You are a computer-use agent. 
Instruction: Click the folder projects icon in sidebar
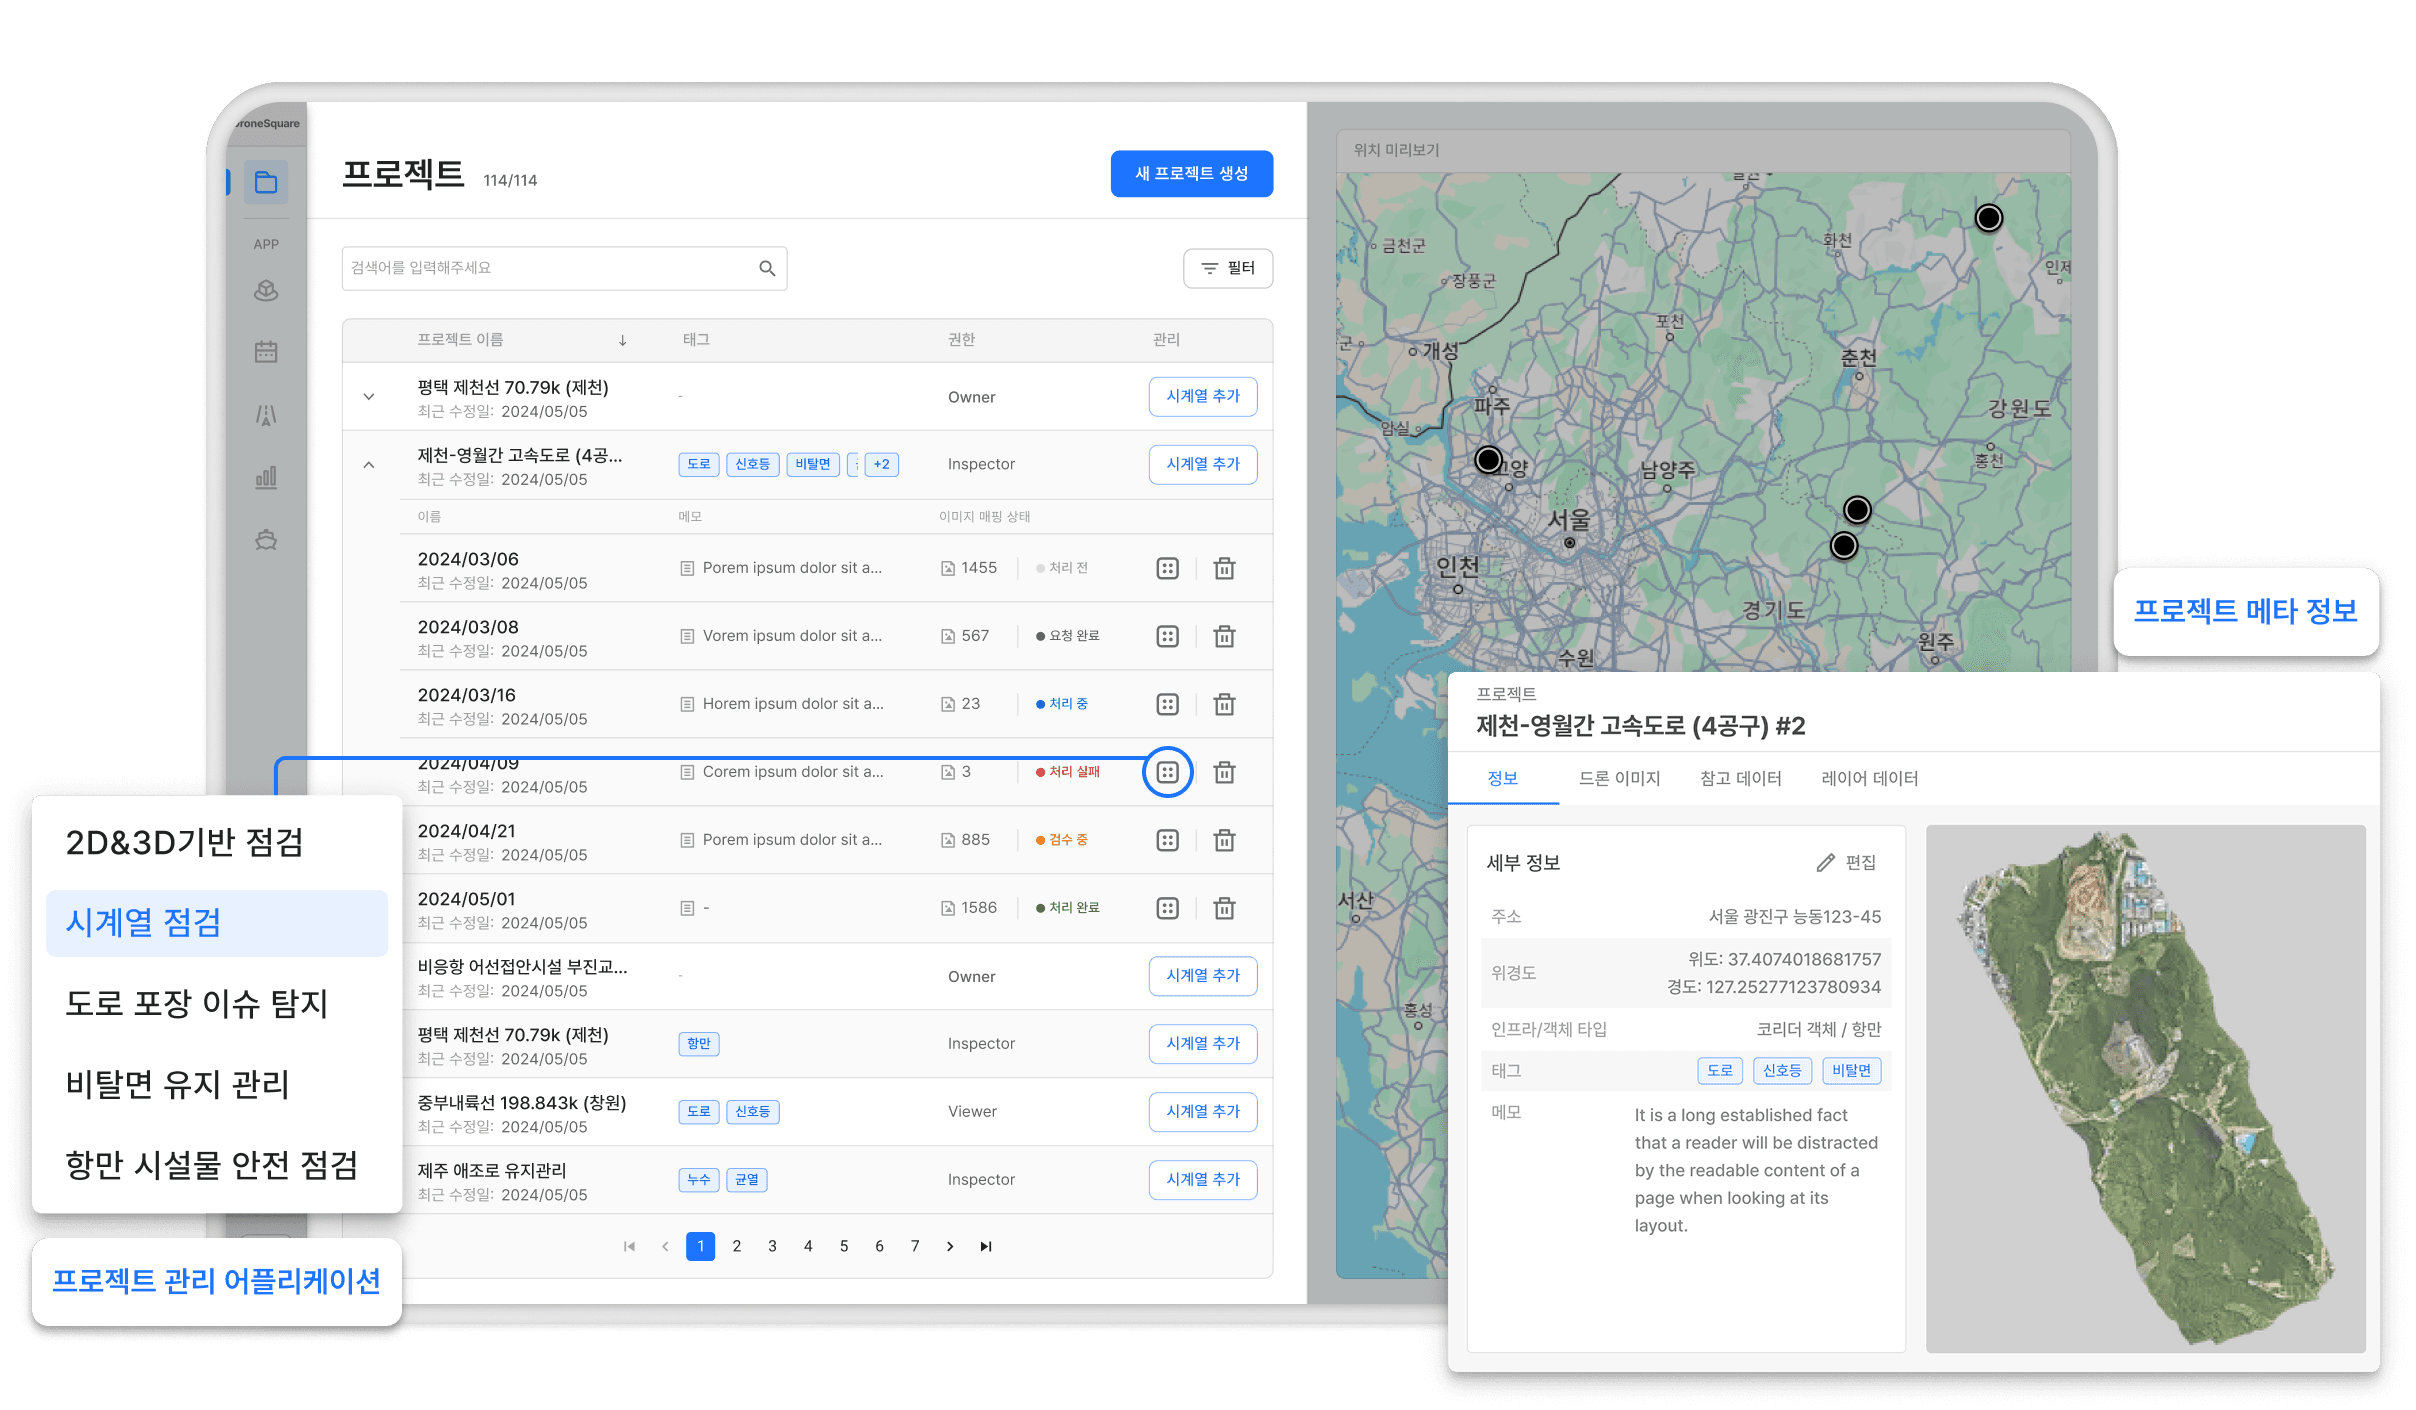[x=266, y=182]
